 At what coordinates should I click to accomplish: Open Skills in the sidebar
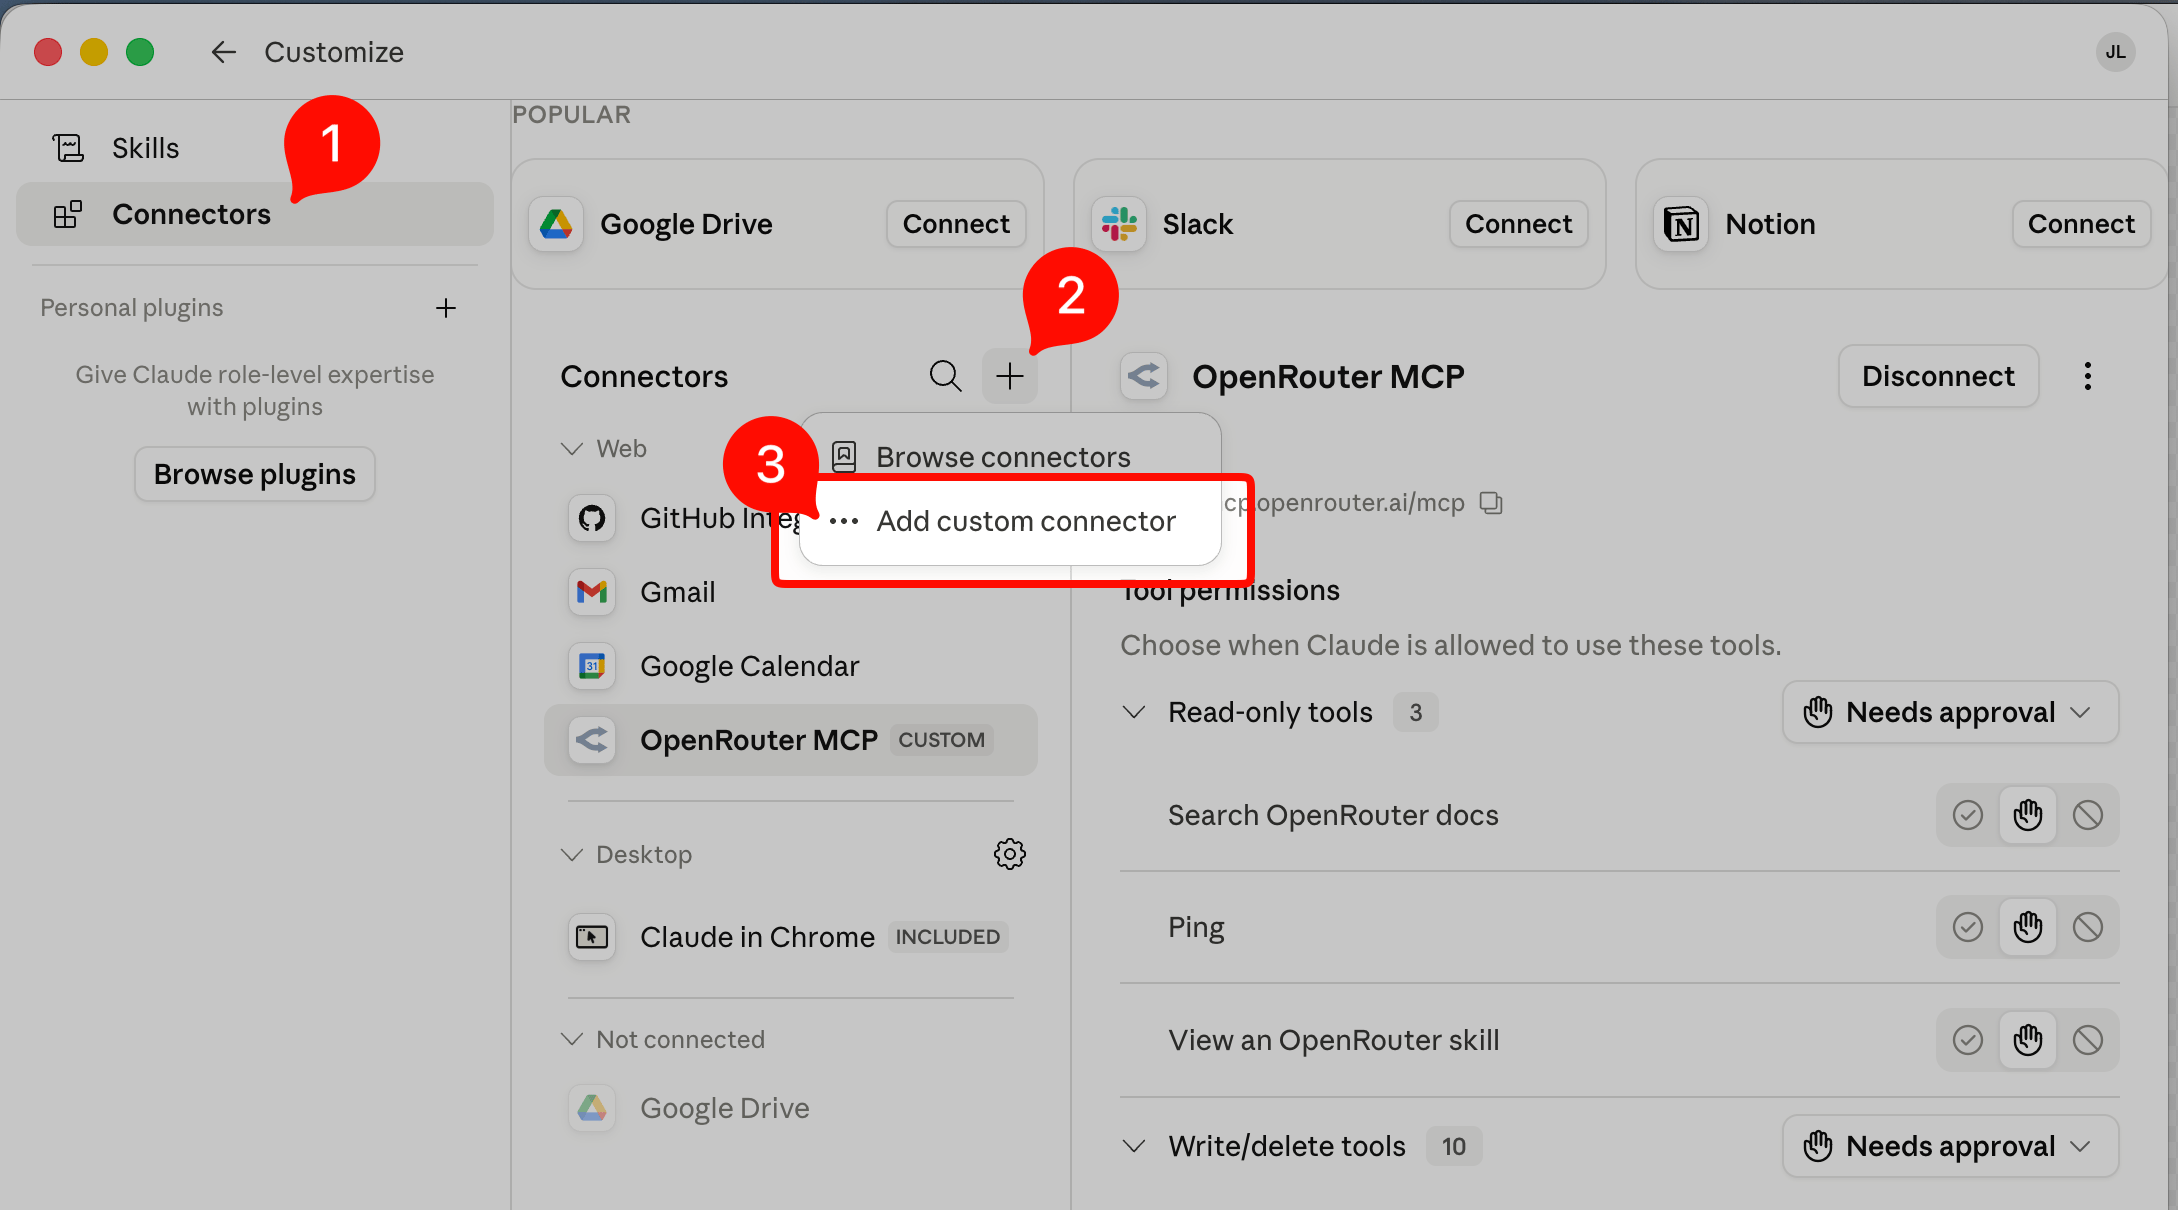(255, 148)
